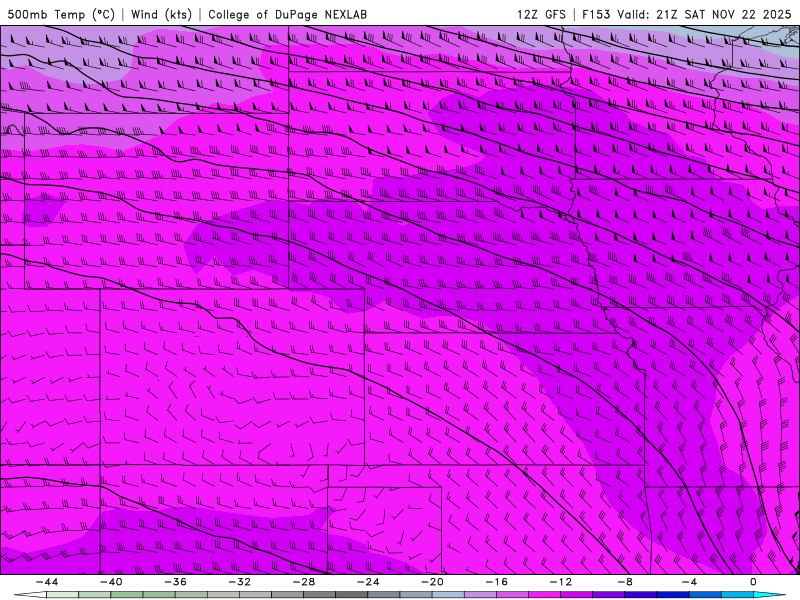Click the -12 colorbar label

pyautogui.click(x=561, y=582)
